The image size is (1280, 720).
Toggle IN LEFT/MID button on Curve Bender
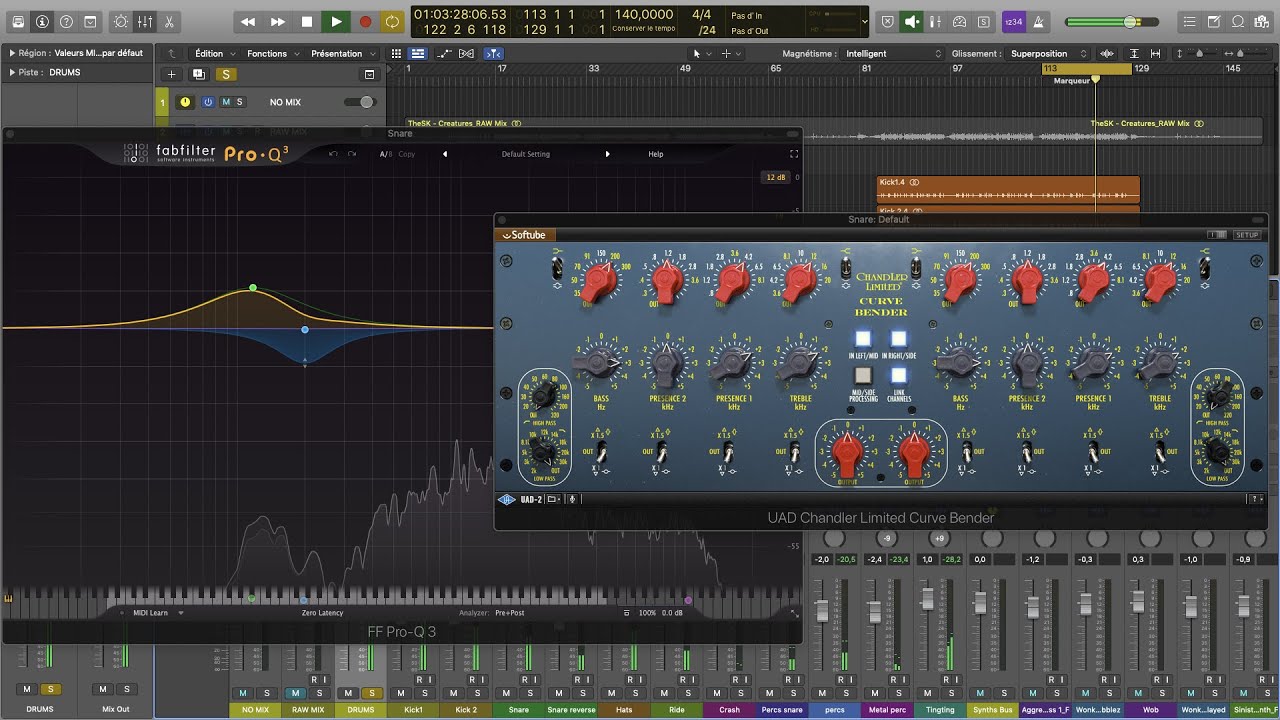[863, 339]
